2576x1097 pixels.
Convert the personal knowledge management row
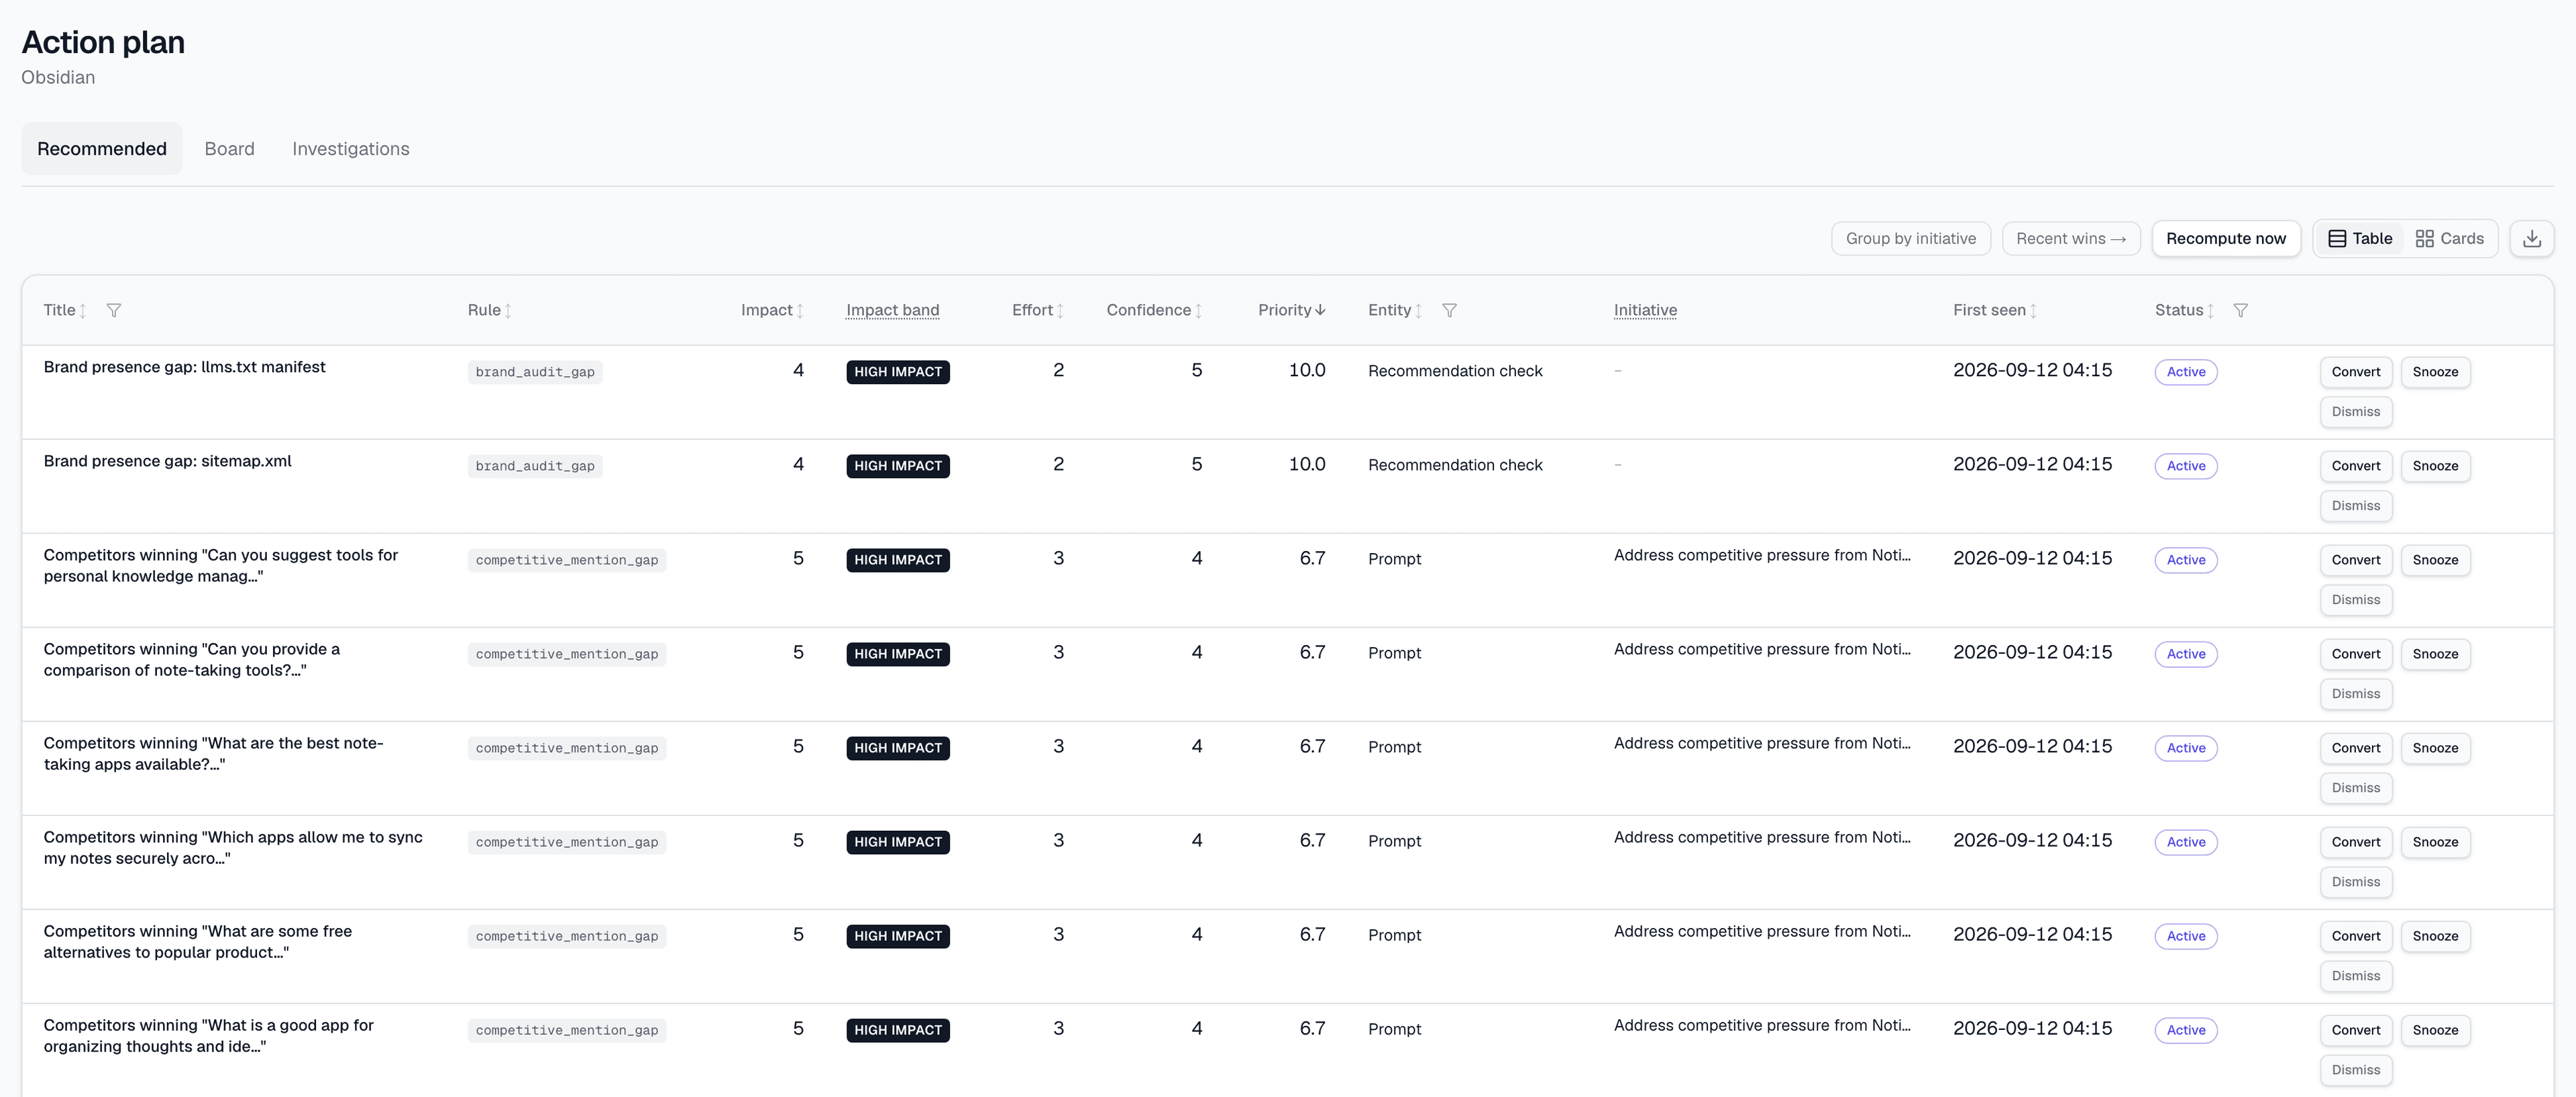pyautogui.click(x=2355, y=560)
